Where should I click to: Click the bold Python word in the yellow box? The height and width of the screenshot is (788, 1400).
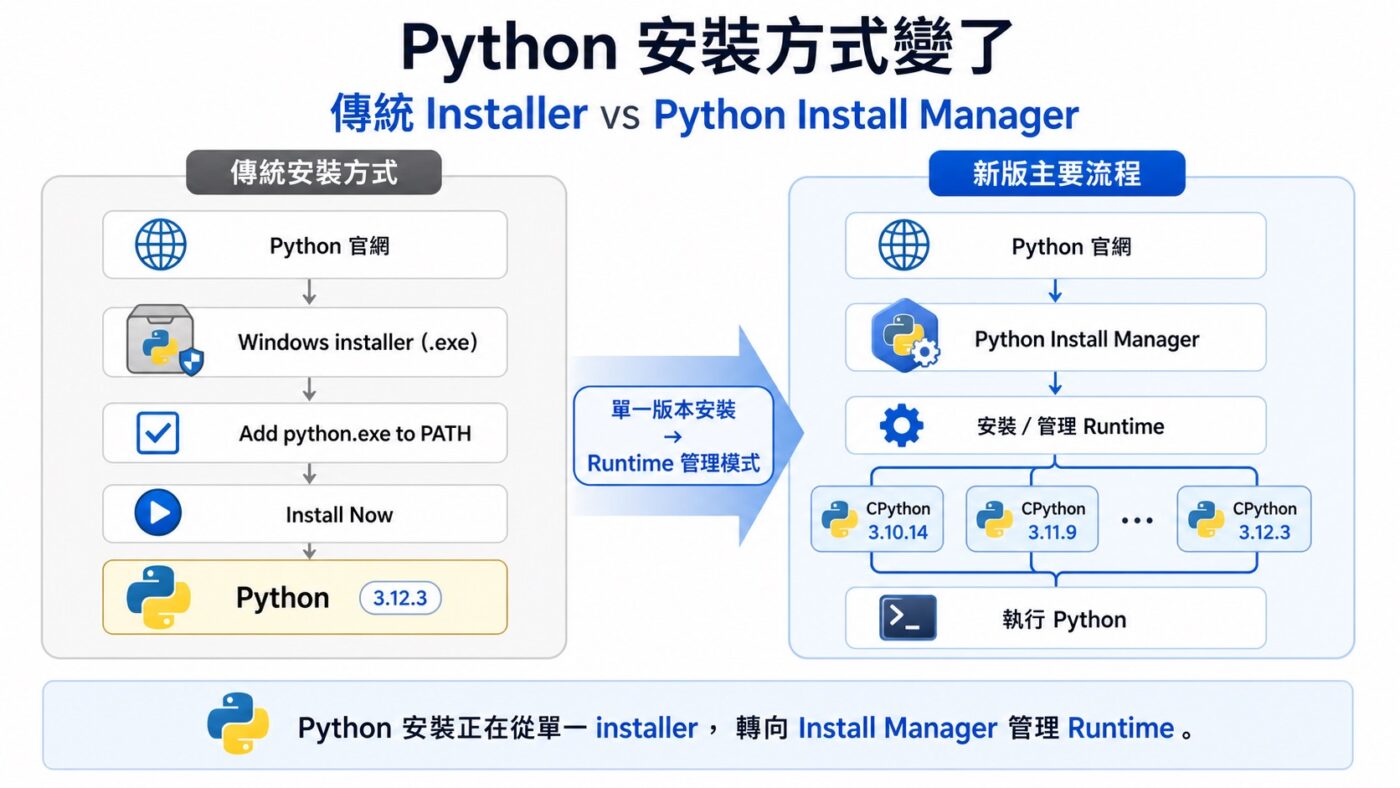click(x=282, y=598)
